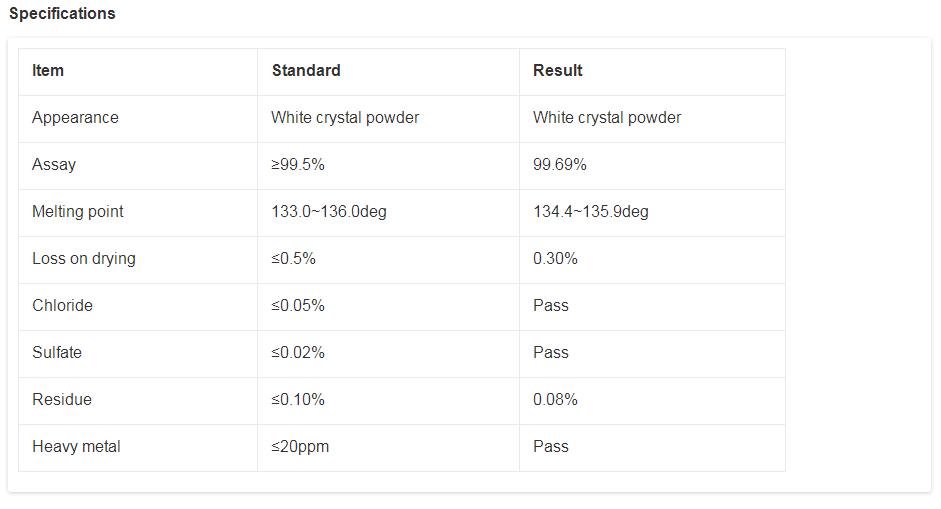Click the ≥99.5% assay standard cell
This screenshot has width=941, height=509.
pyautogui.click(x=298, y=165)
